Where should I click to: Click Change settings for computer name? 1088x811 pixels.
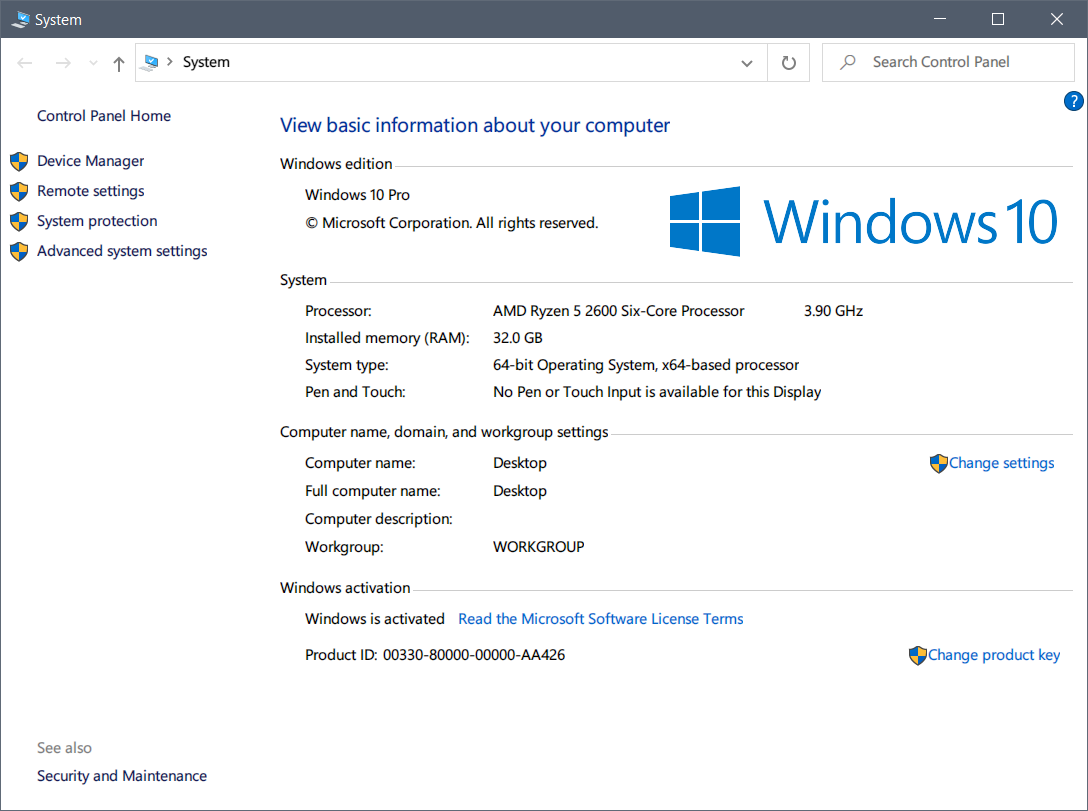coord(1001,463)
